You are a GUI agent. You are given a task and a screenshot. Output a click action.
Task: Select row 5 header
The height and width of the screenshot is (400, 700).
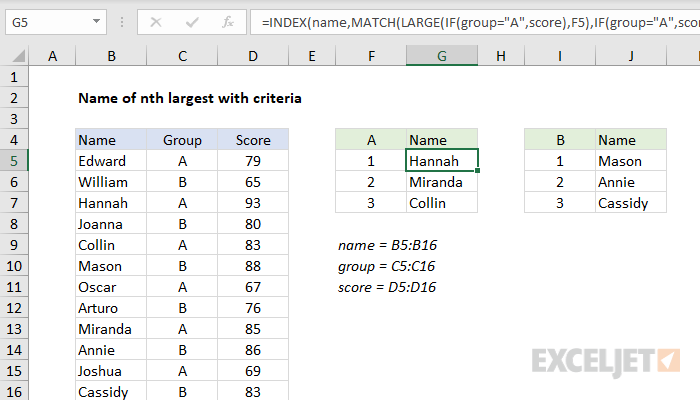pyautogui.click(x=14, y=161)
